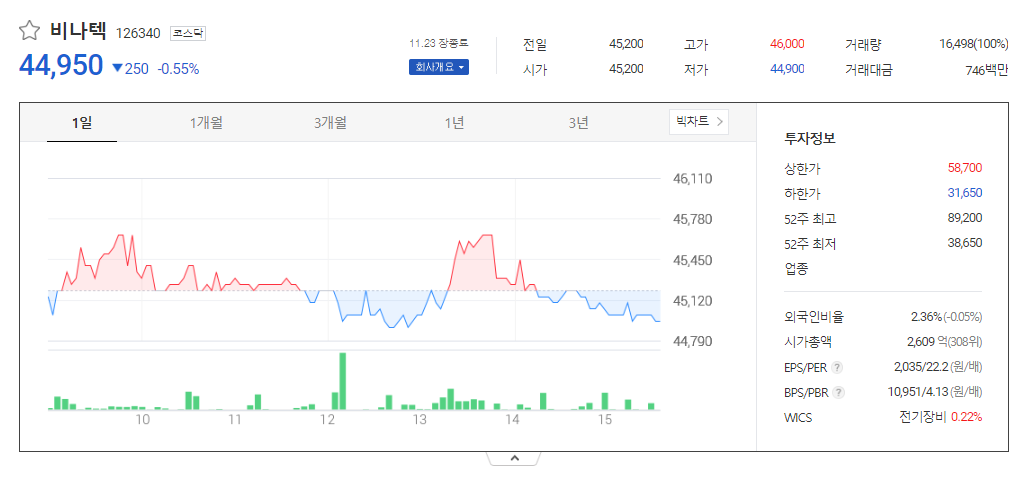The image size is (1027, 479).
Task: Open help icon next to EPS/PER
Action: pos(836,368)
